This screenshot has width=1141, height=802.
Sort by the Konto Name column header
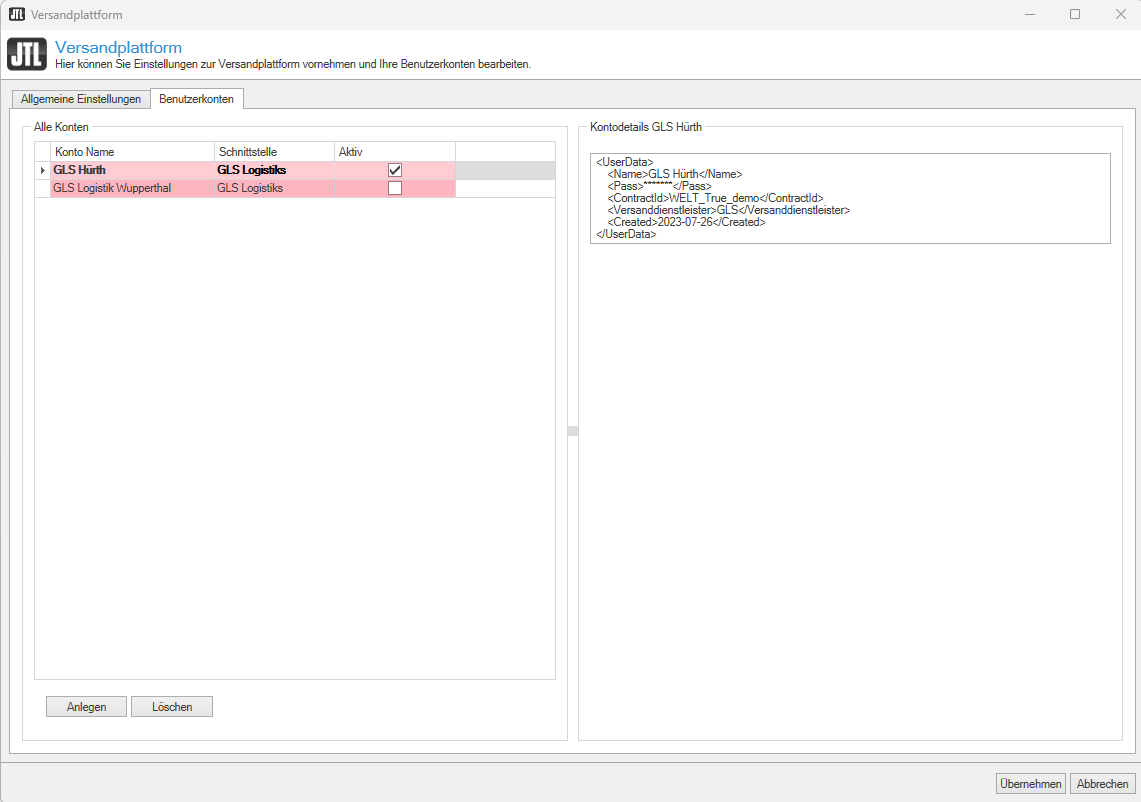tap(132, 151)
